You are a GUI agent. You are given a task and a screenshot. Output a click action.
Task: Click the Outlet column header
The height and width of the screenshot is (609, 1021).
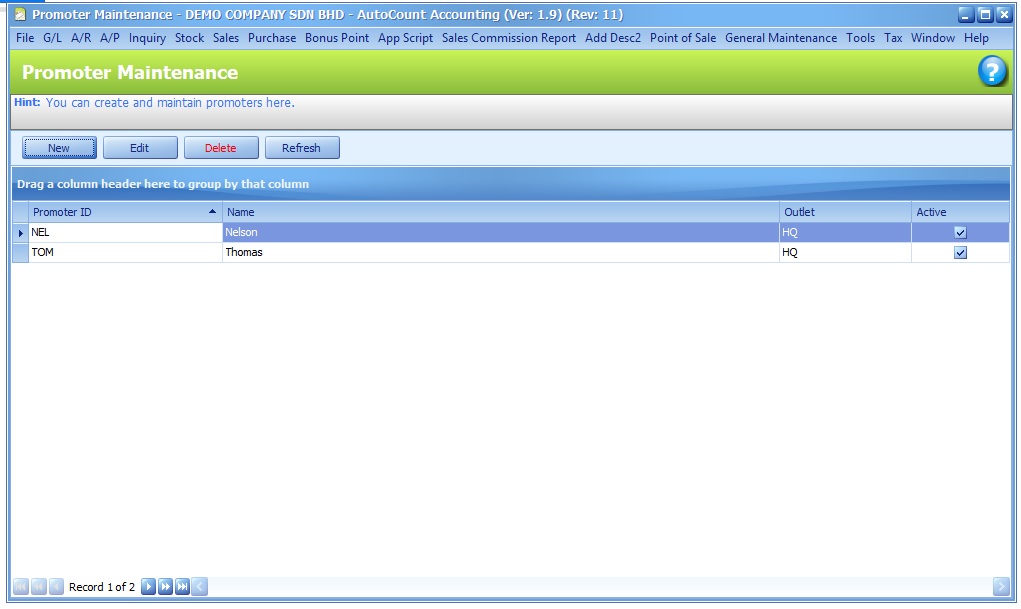(844, 212)
